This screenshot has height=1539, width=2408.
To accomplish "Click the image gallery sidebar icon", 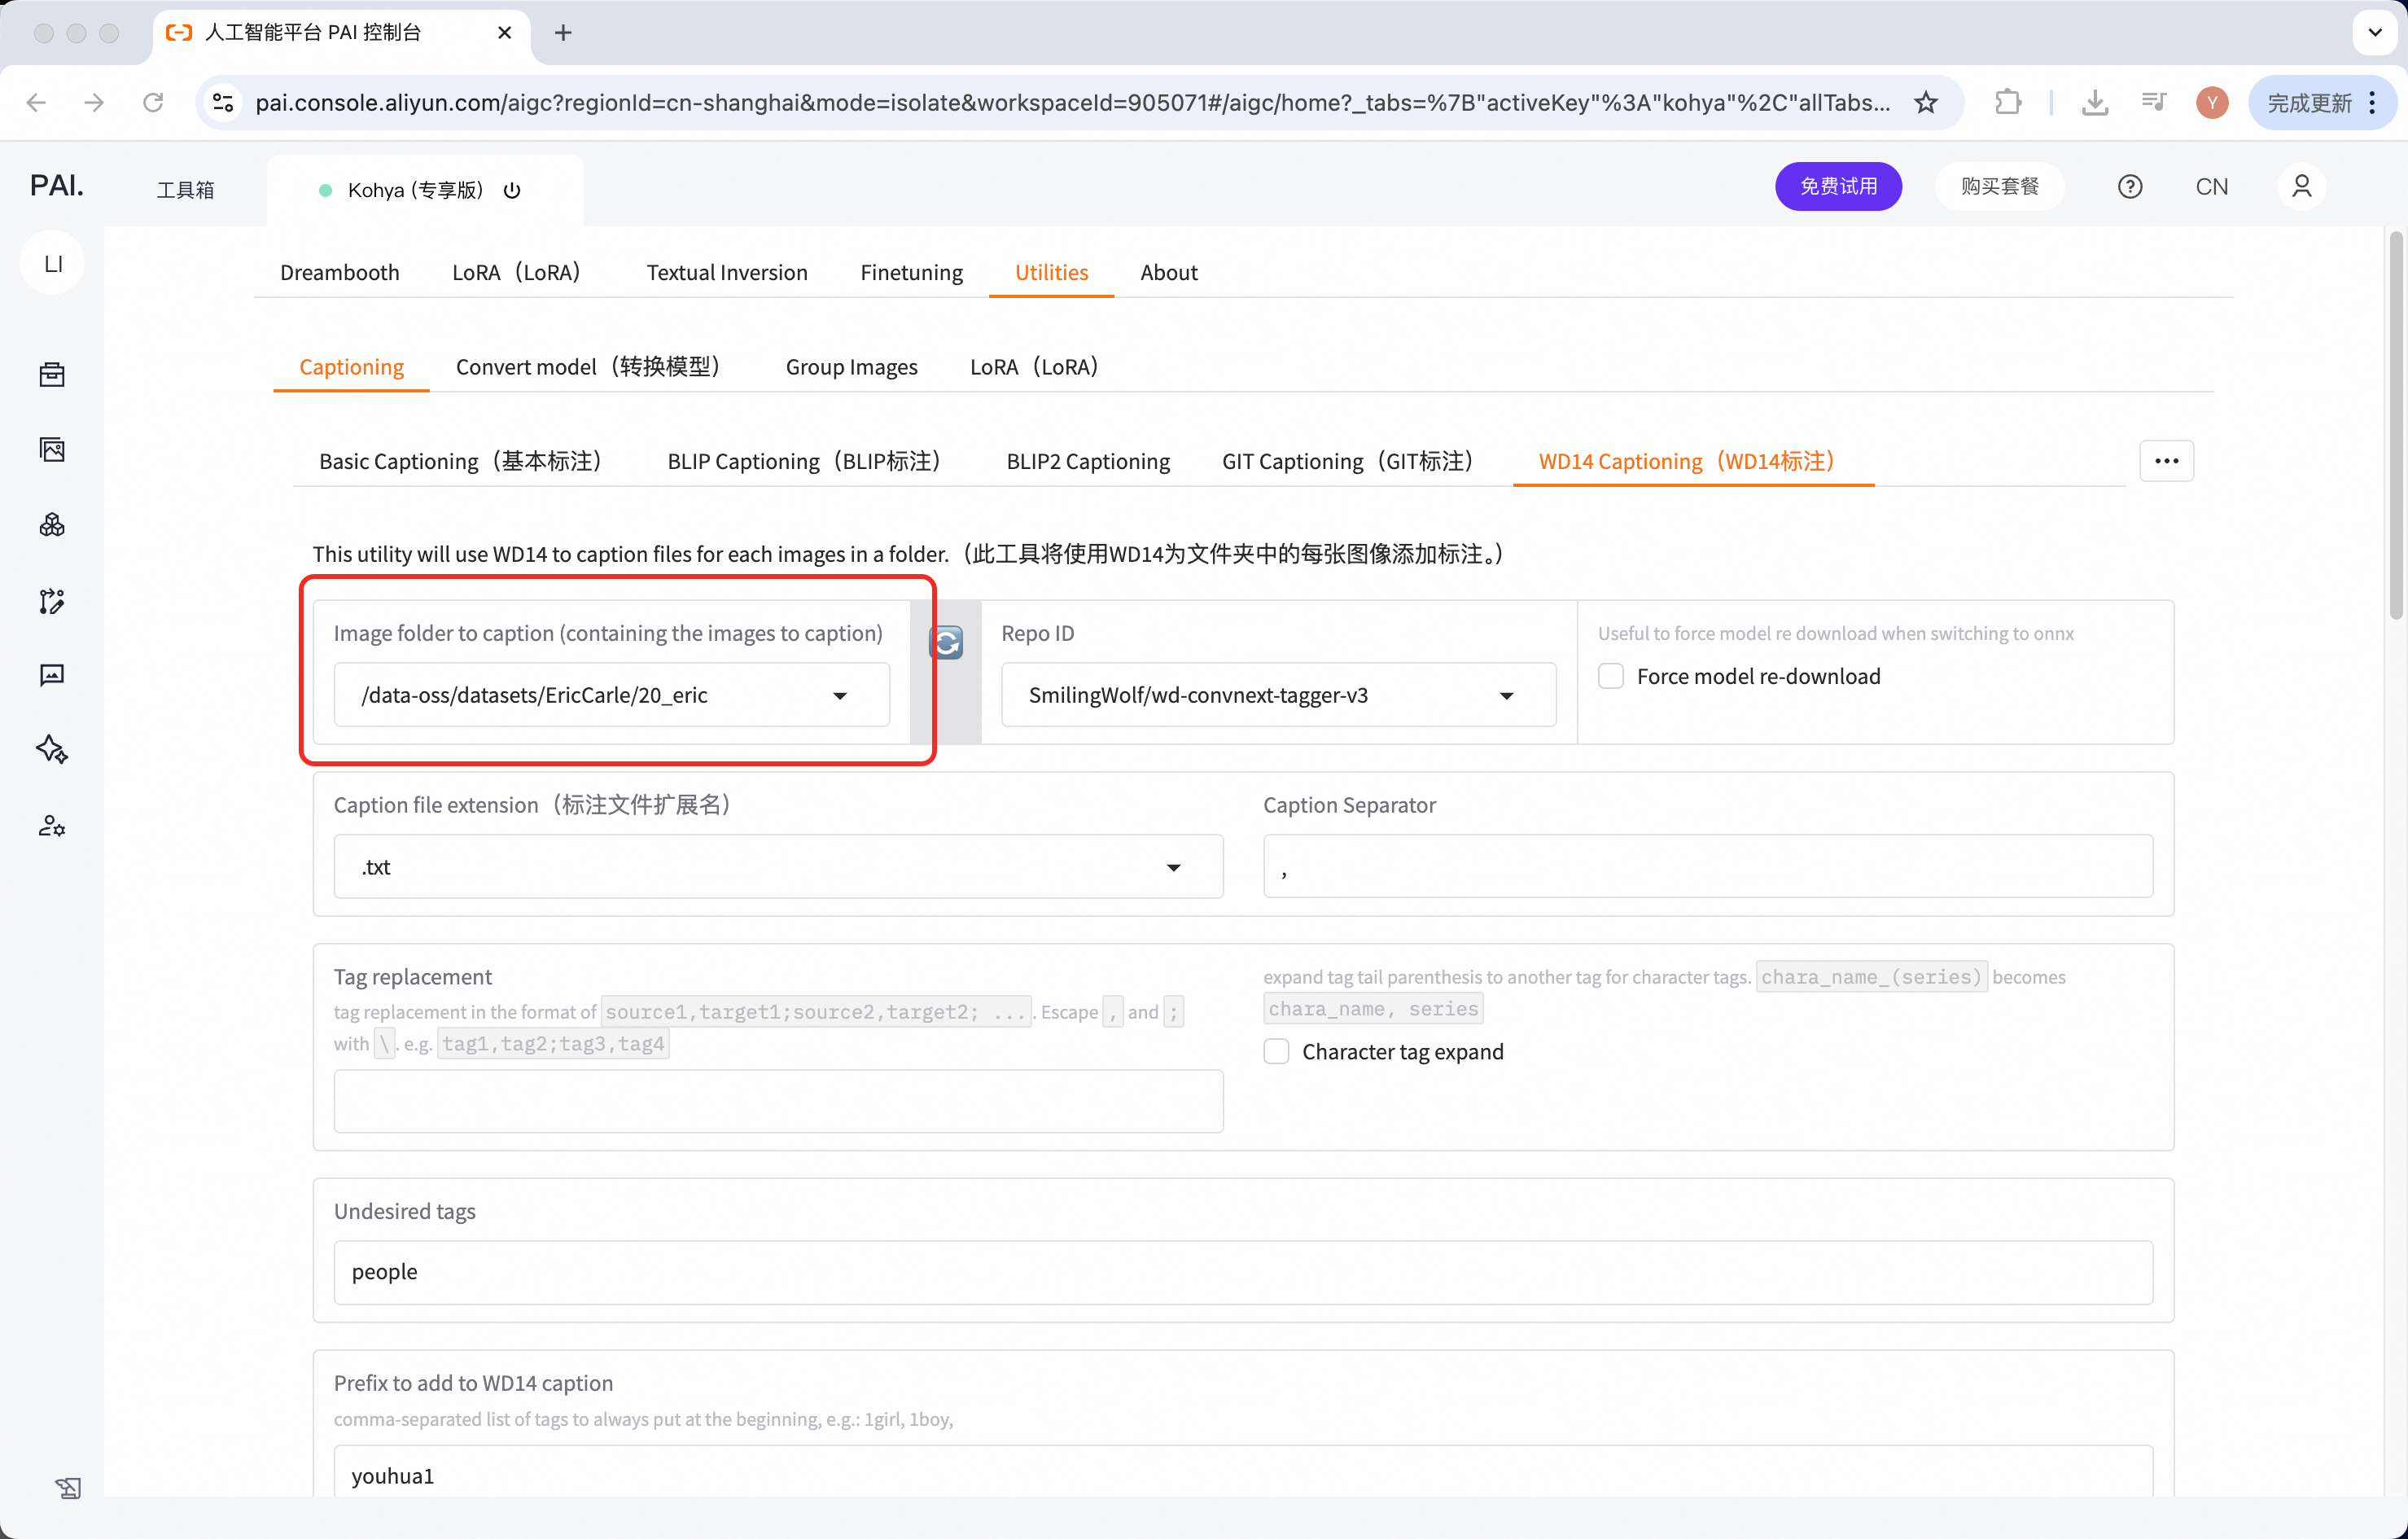I will [x=52, y=450].
